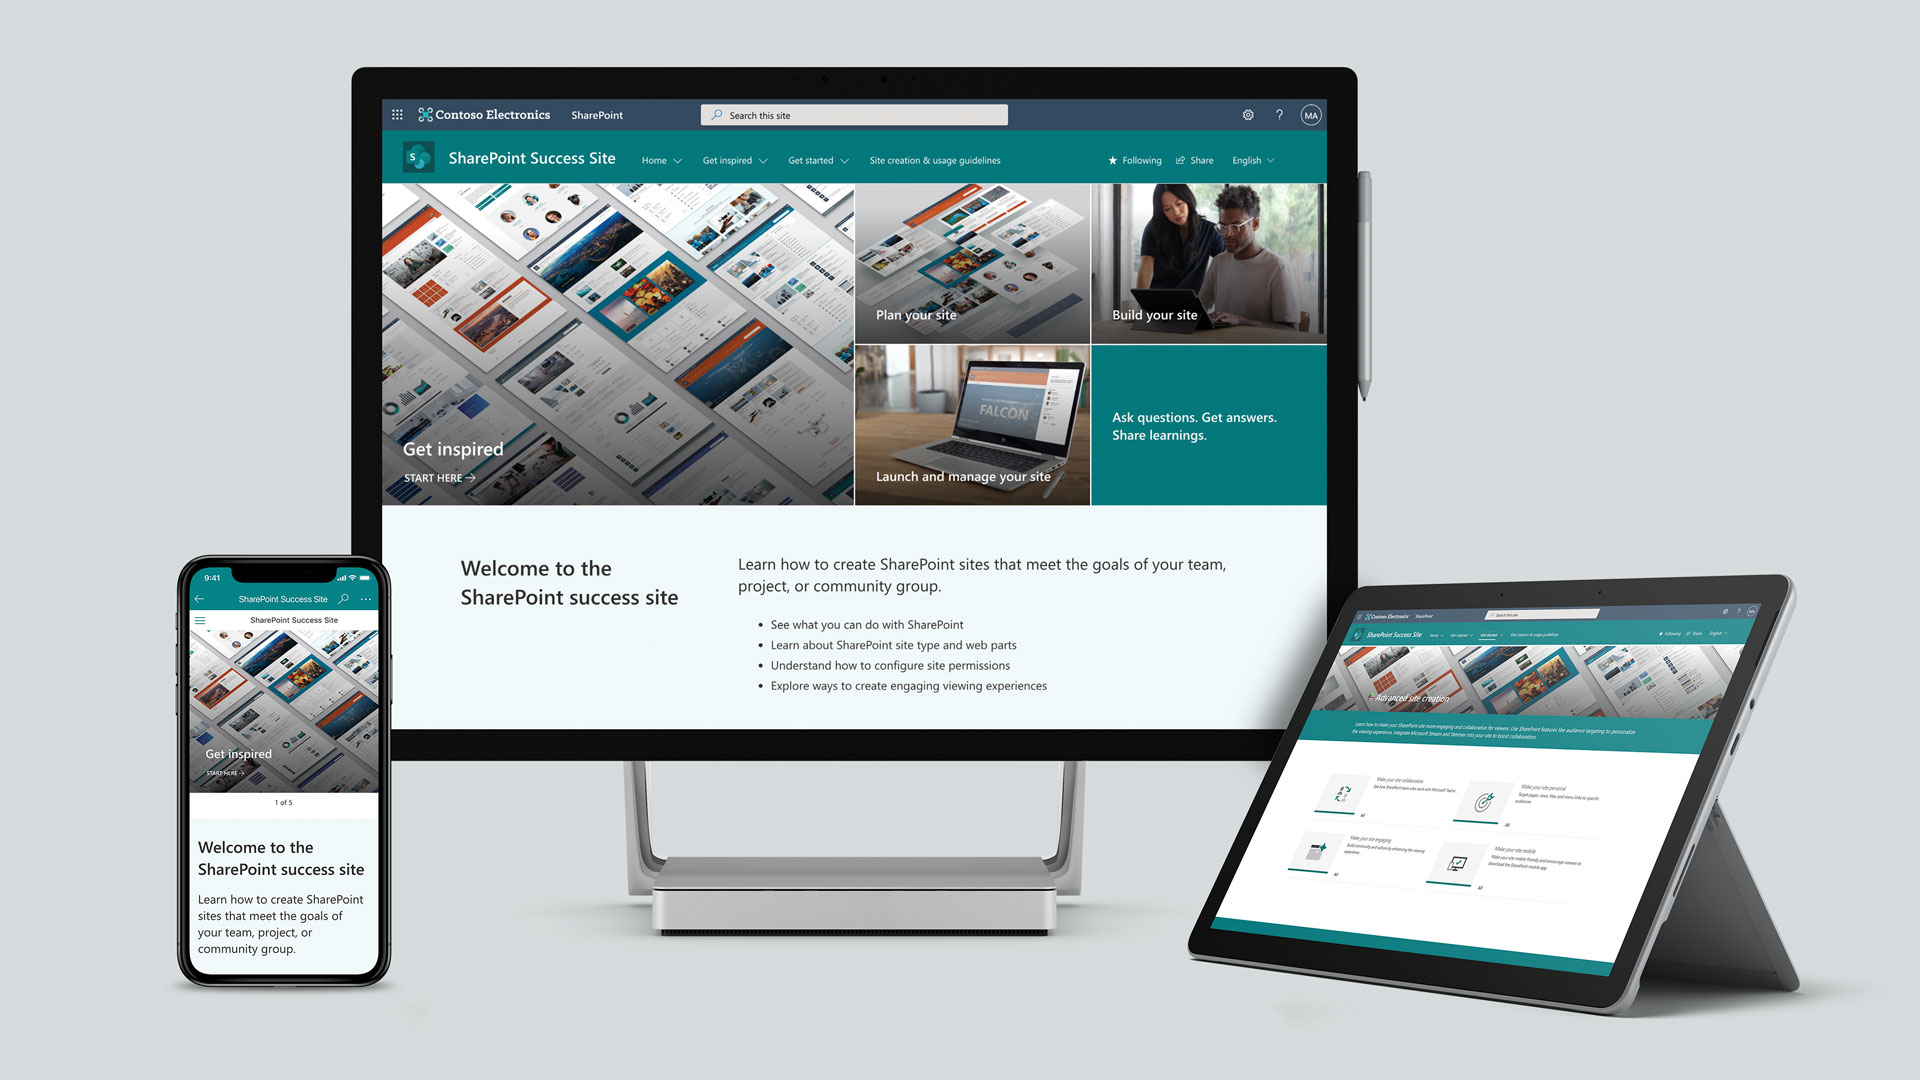Click the search input field on desktop
This screenshot has width=1920, height=1080.
tap(857, 113)
